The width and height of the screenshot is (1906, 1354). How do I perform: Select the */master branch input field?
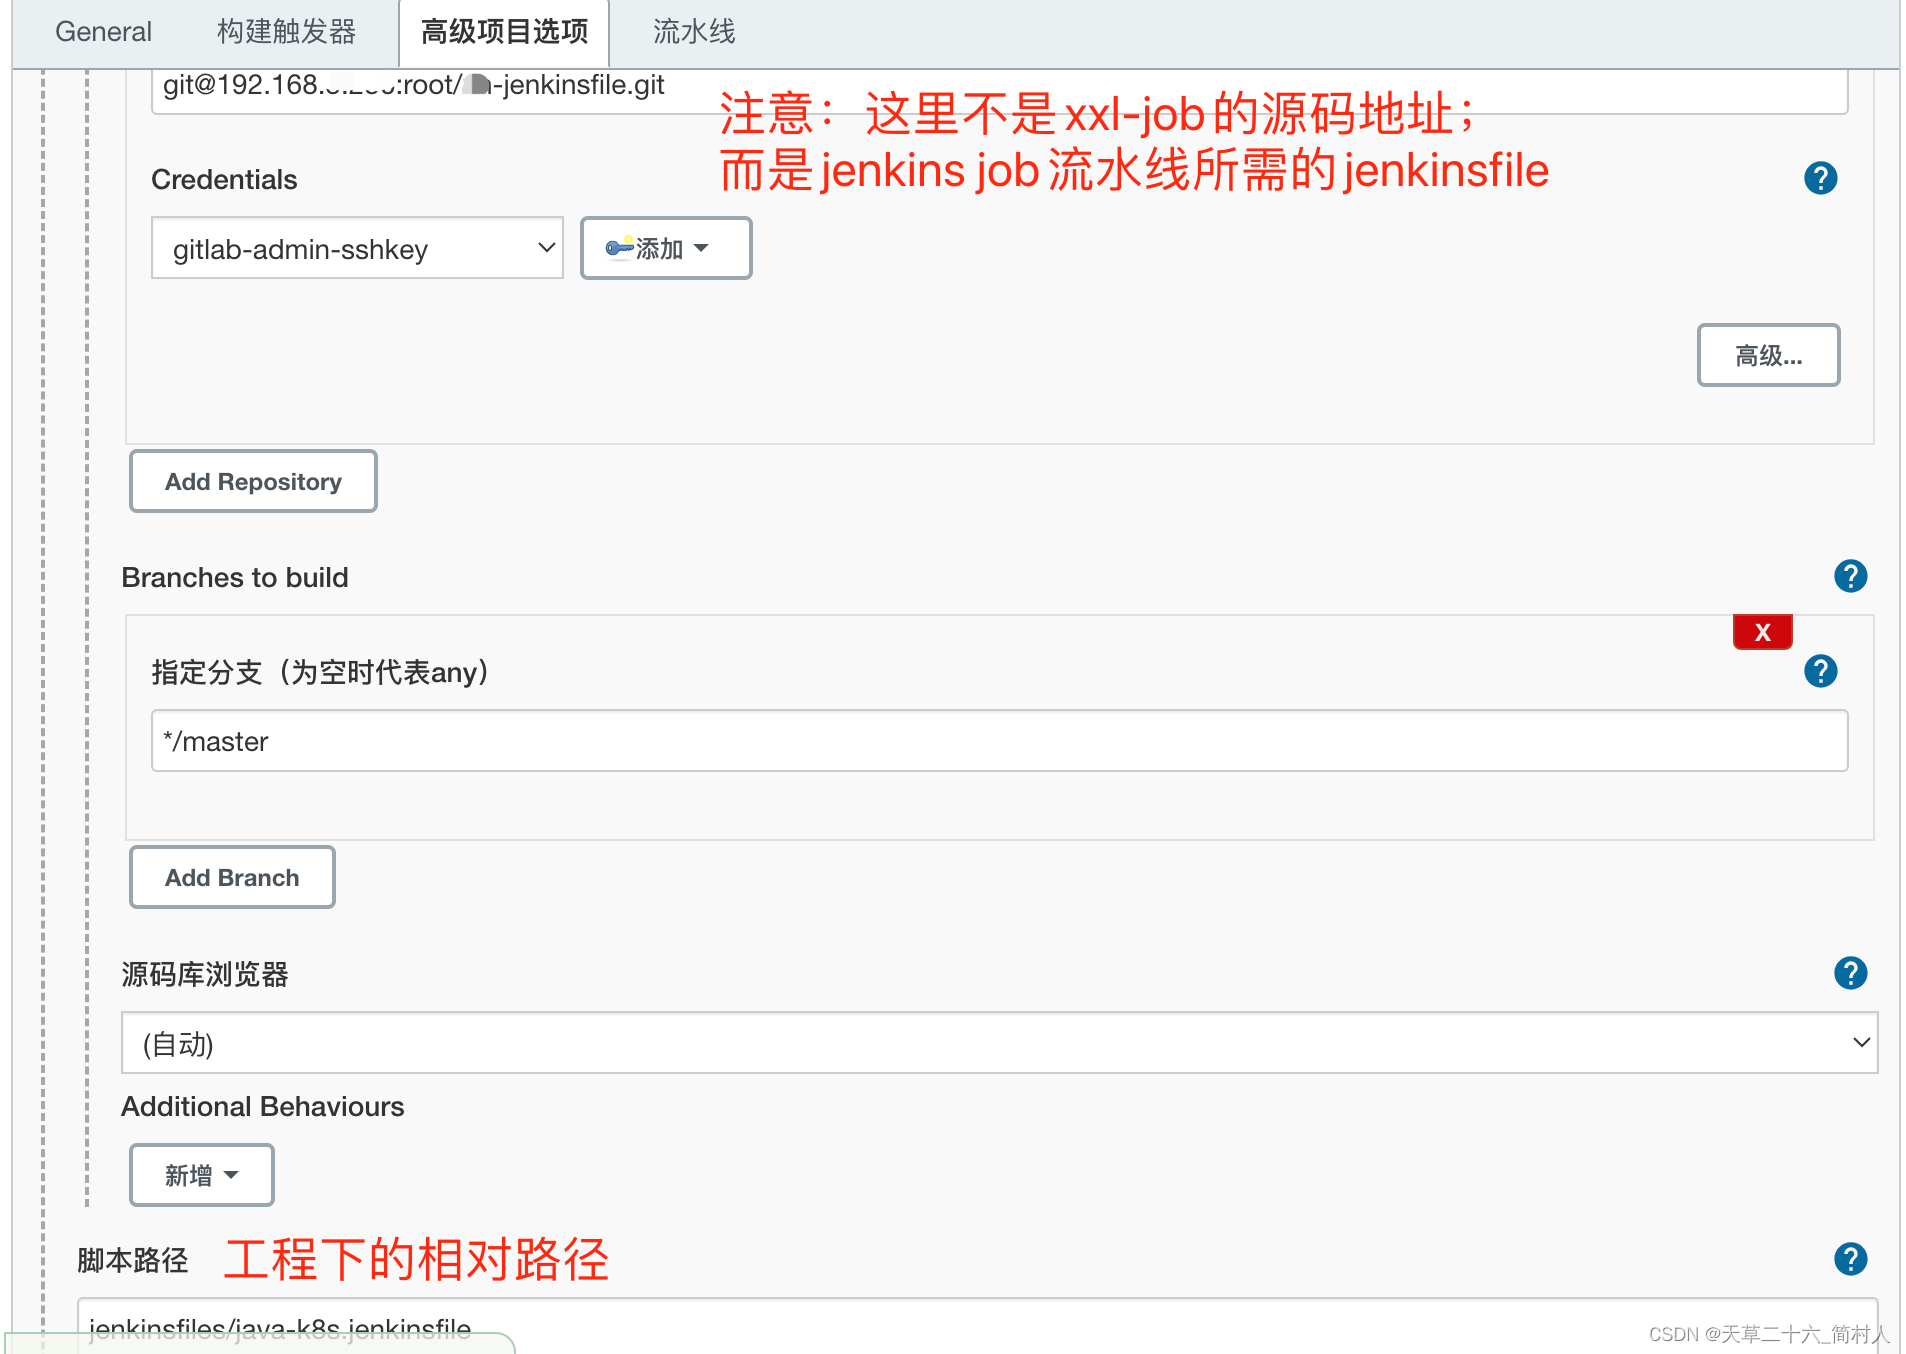point(998,741)
